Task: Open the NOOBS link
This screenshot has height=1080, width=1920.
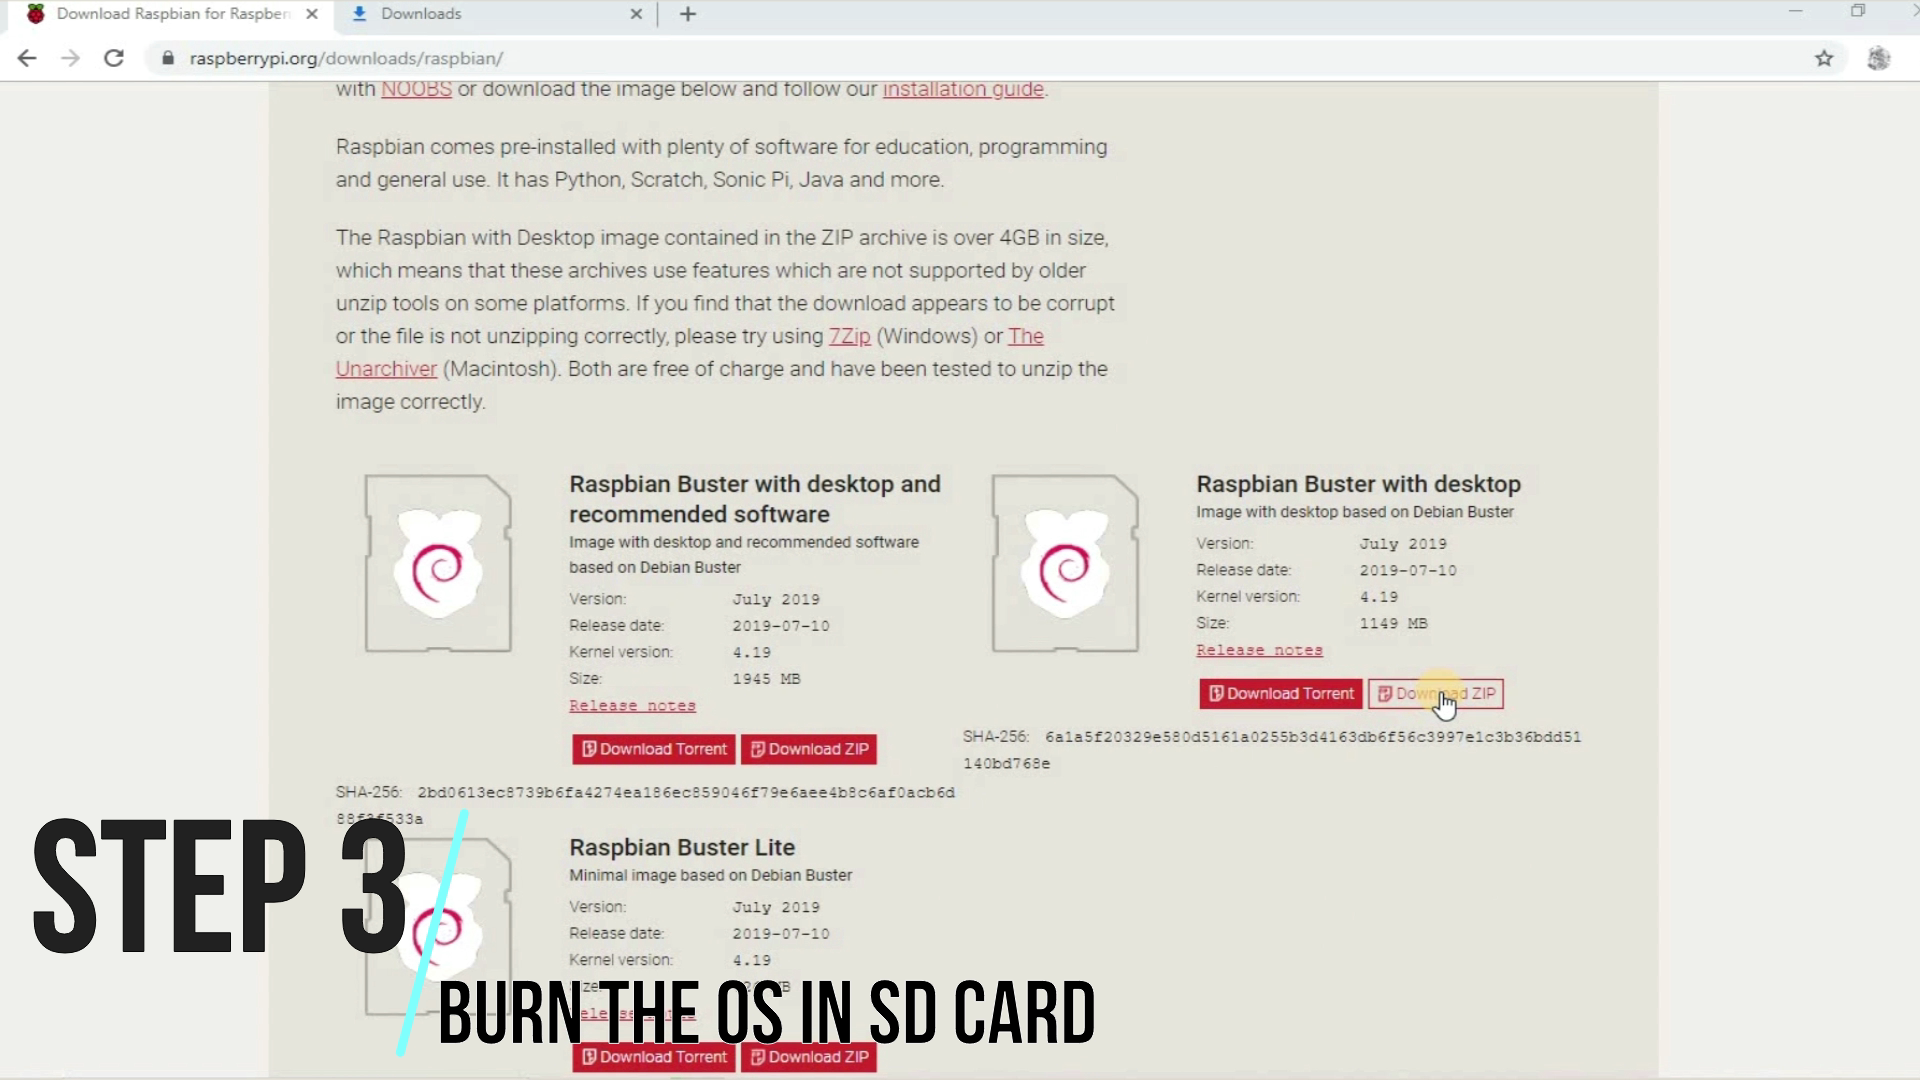Action: click(x=416, y=89)
